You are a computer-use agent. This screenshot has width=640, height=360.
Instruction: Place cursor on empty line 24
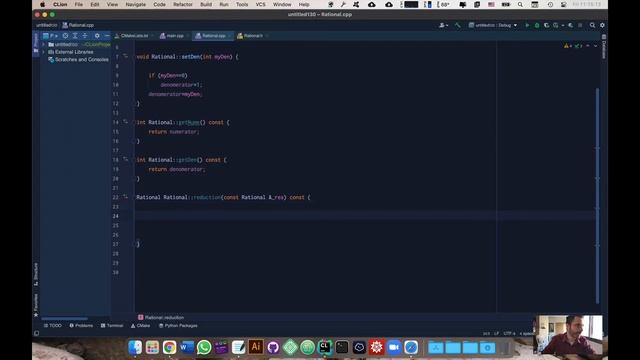point(364,216)
